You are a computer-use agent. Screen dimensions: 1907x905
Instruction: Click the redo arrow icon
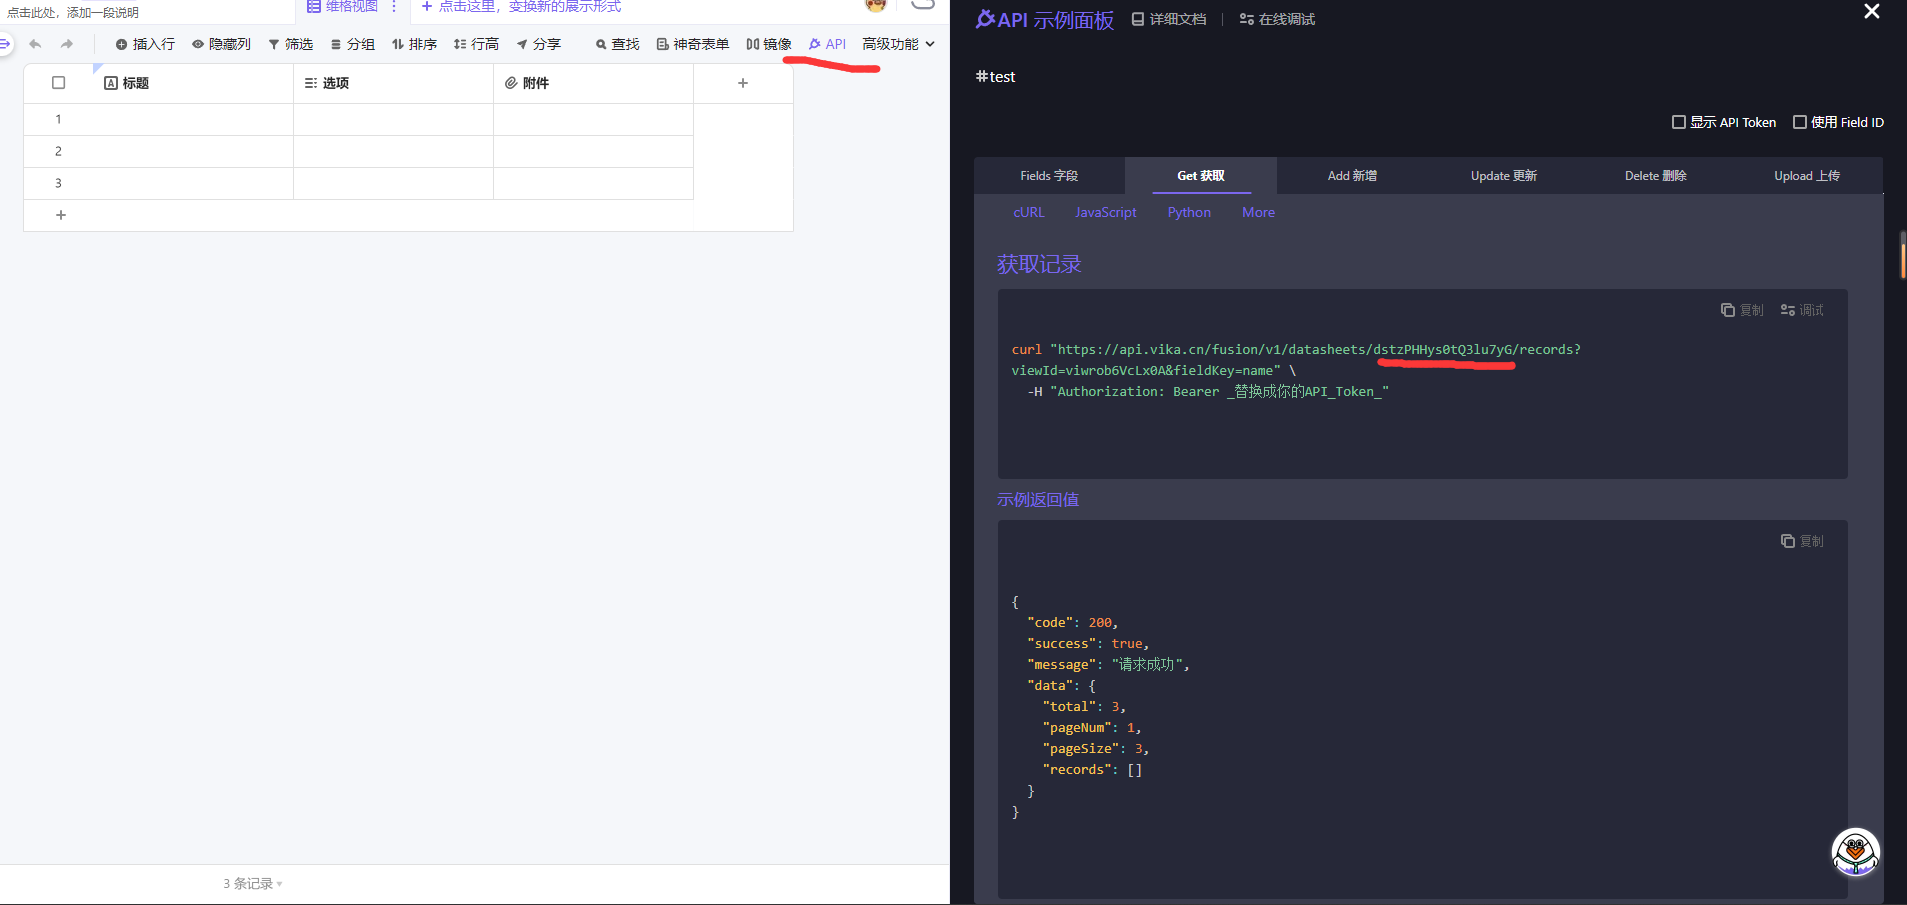coord(67,44)
